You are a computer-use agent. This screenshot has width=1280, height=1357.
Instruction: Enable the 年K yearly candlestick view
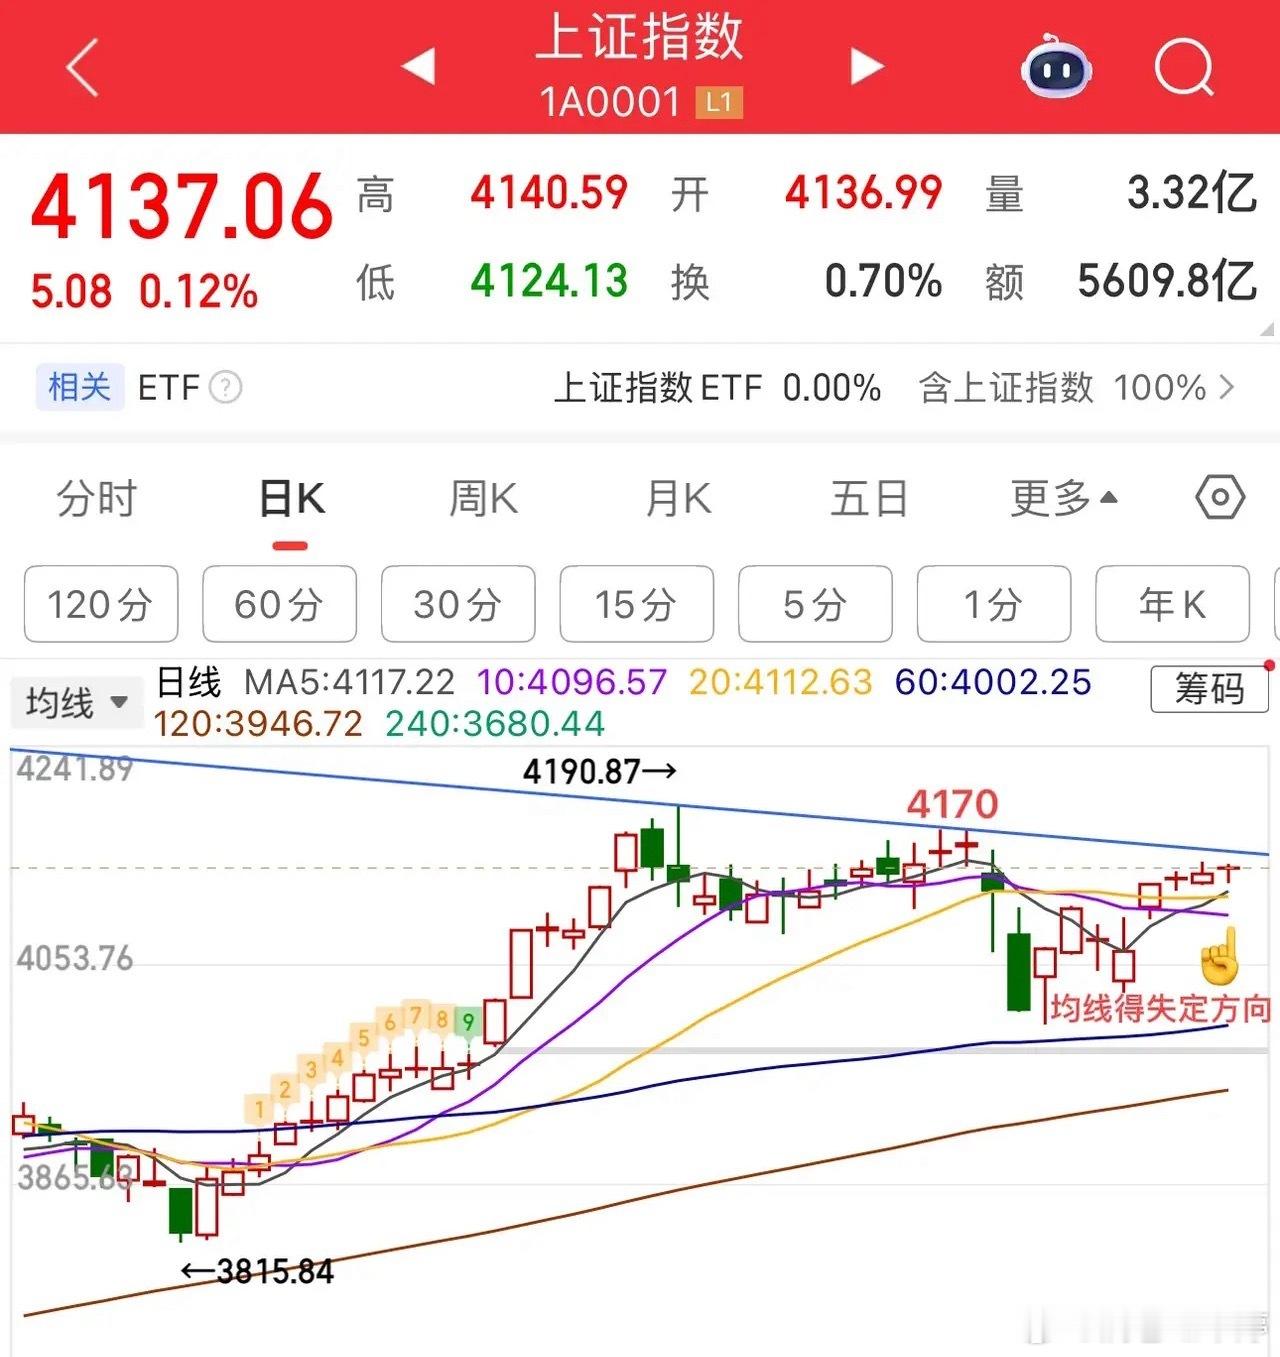point(1171,604)
